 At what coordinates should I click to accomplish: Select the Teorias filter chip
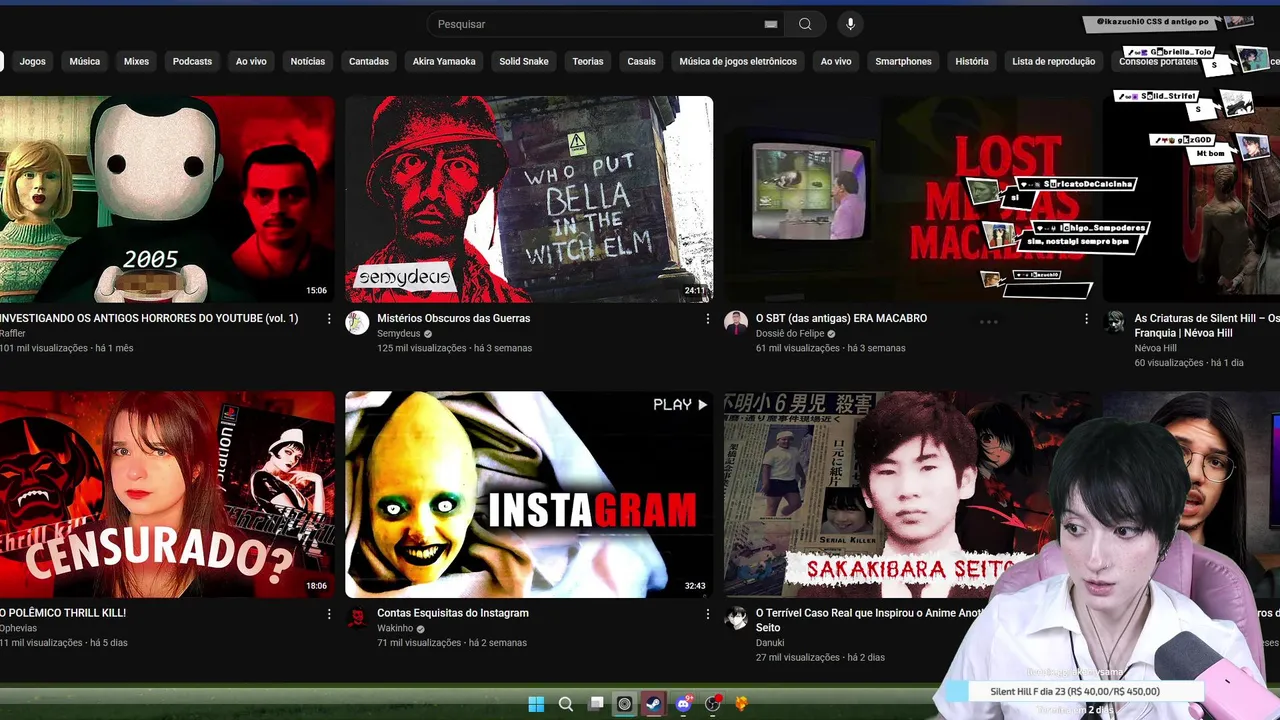(x=588, y=61)
